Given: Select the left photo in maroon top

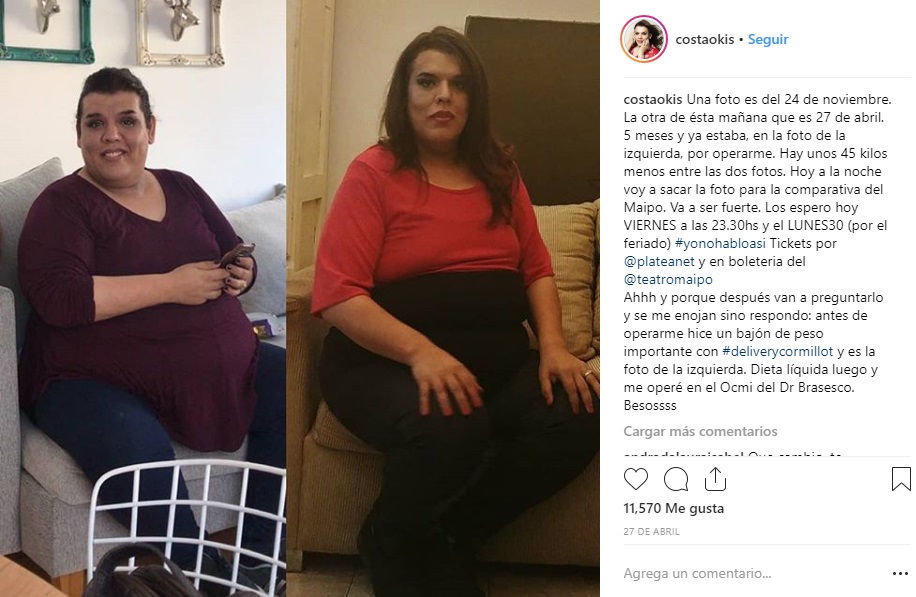Looking at the screenshot, I should pos(143,298).
